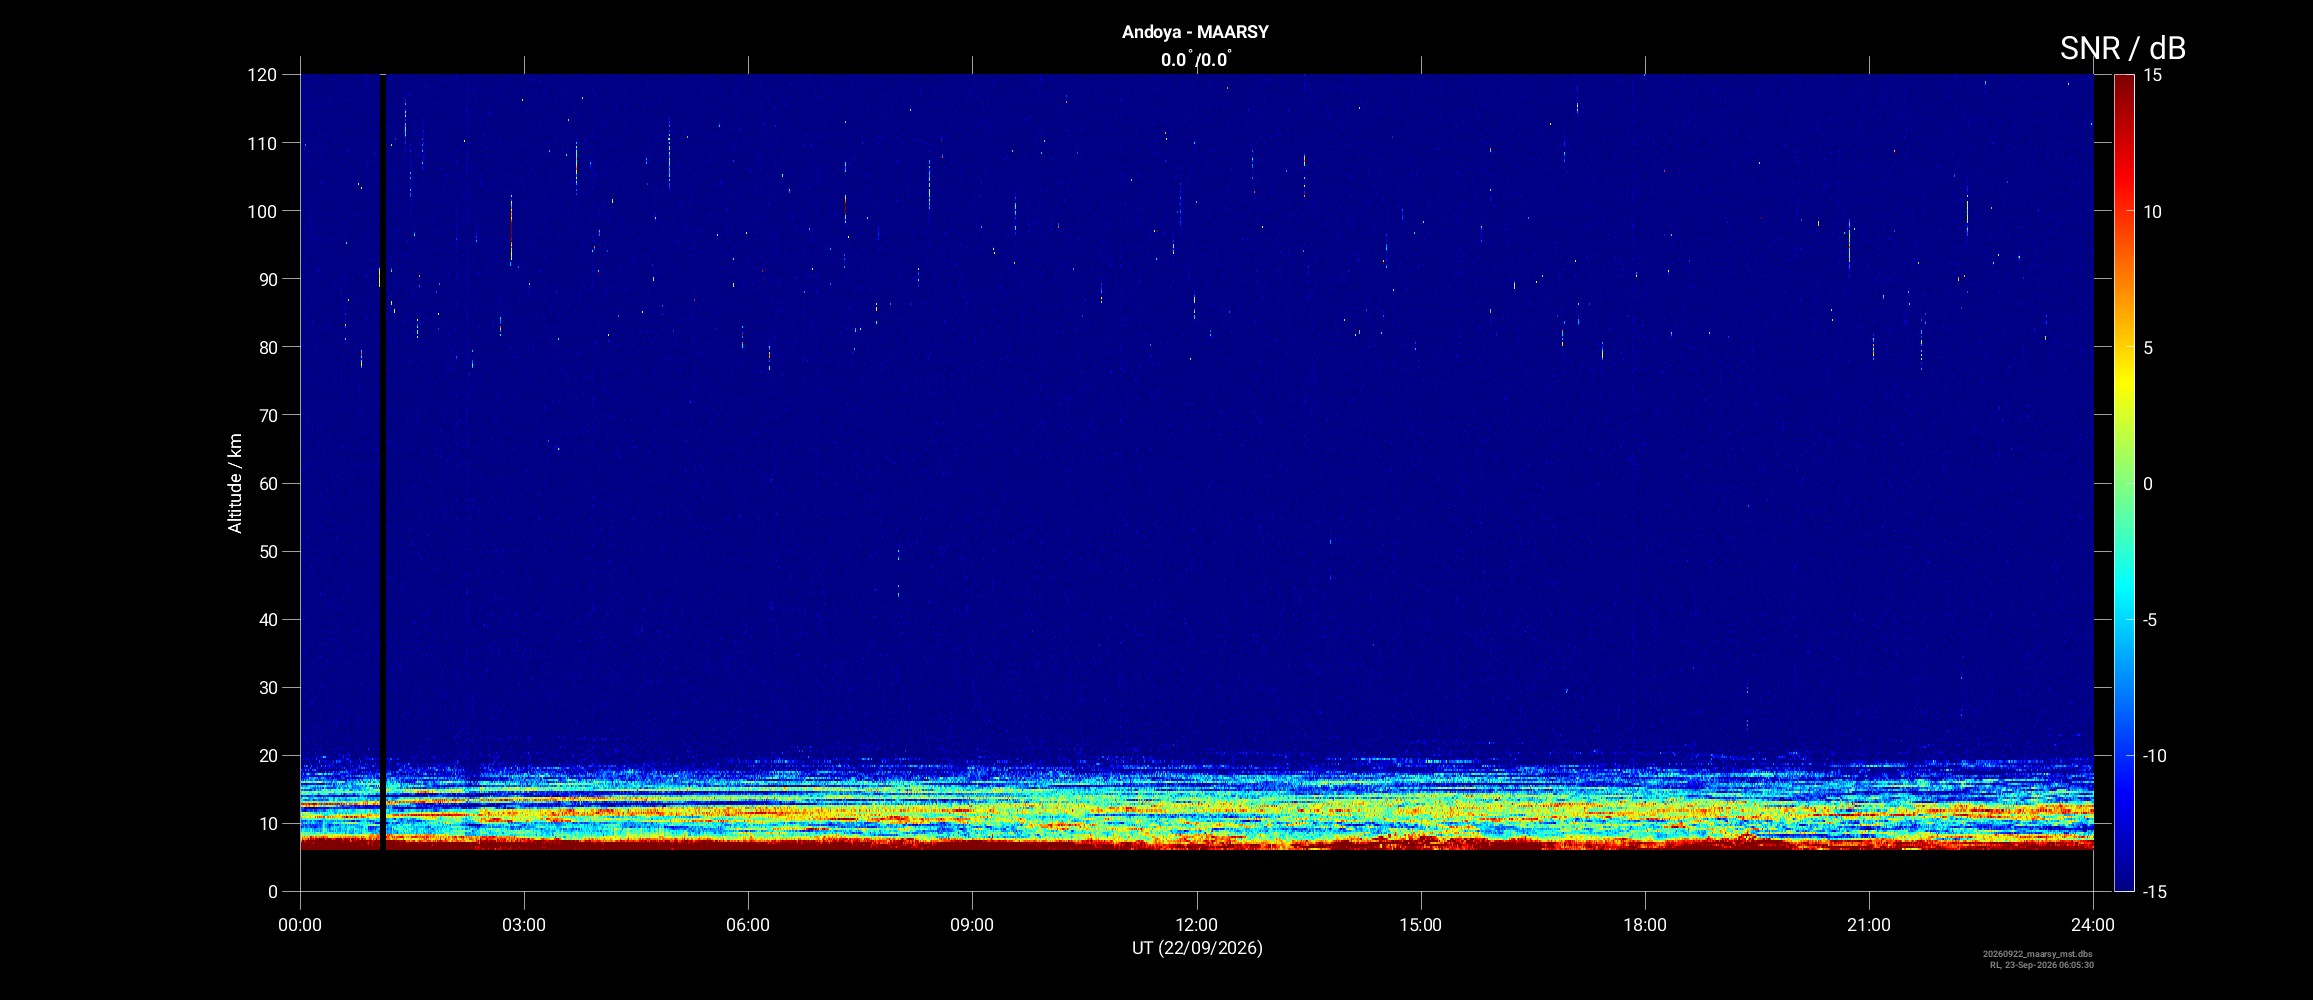The height and width of the screenshot is (1000, 2313).
Task: Click the 00:00 time axis label
Action: 300,925
